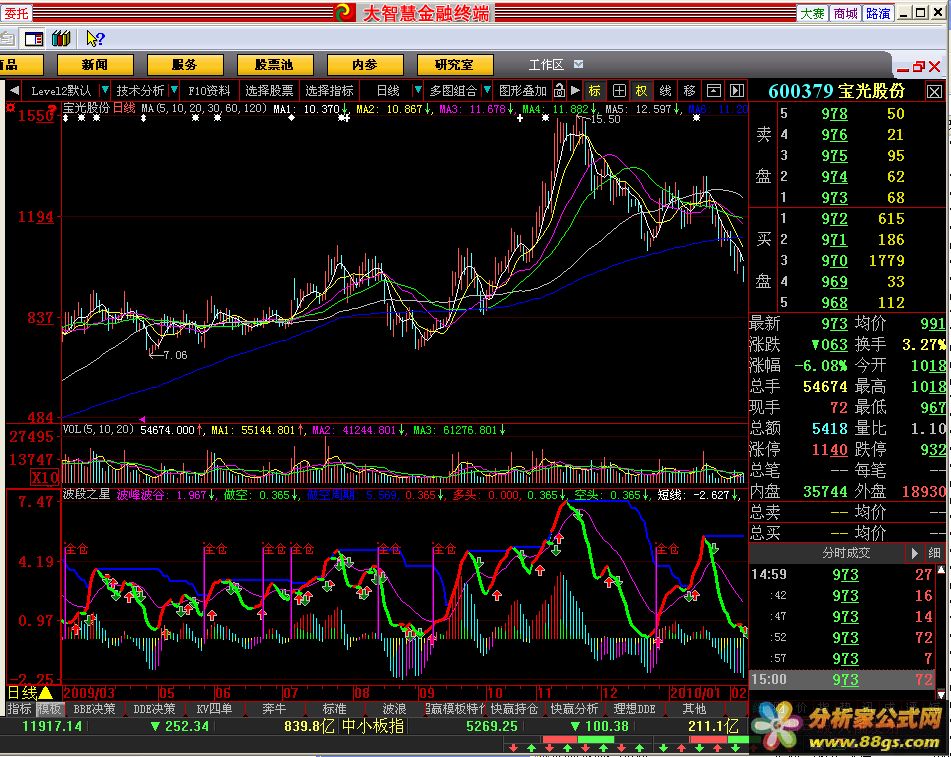Click 选择指标
This screenshot has width=951, height=757.
pyautogui.click(x=329, y=90)
